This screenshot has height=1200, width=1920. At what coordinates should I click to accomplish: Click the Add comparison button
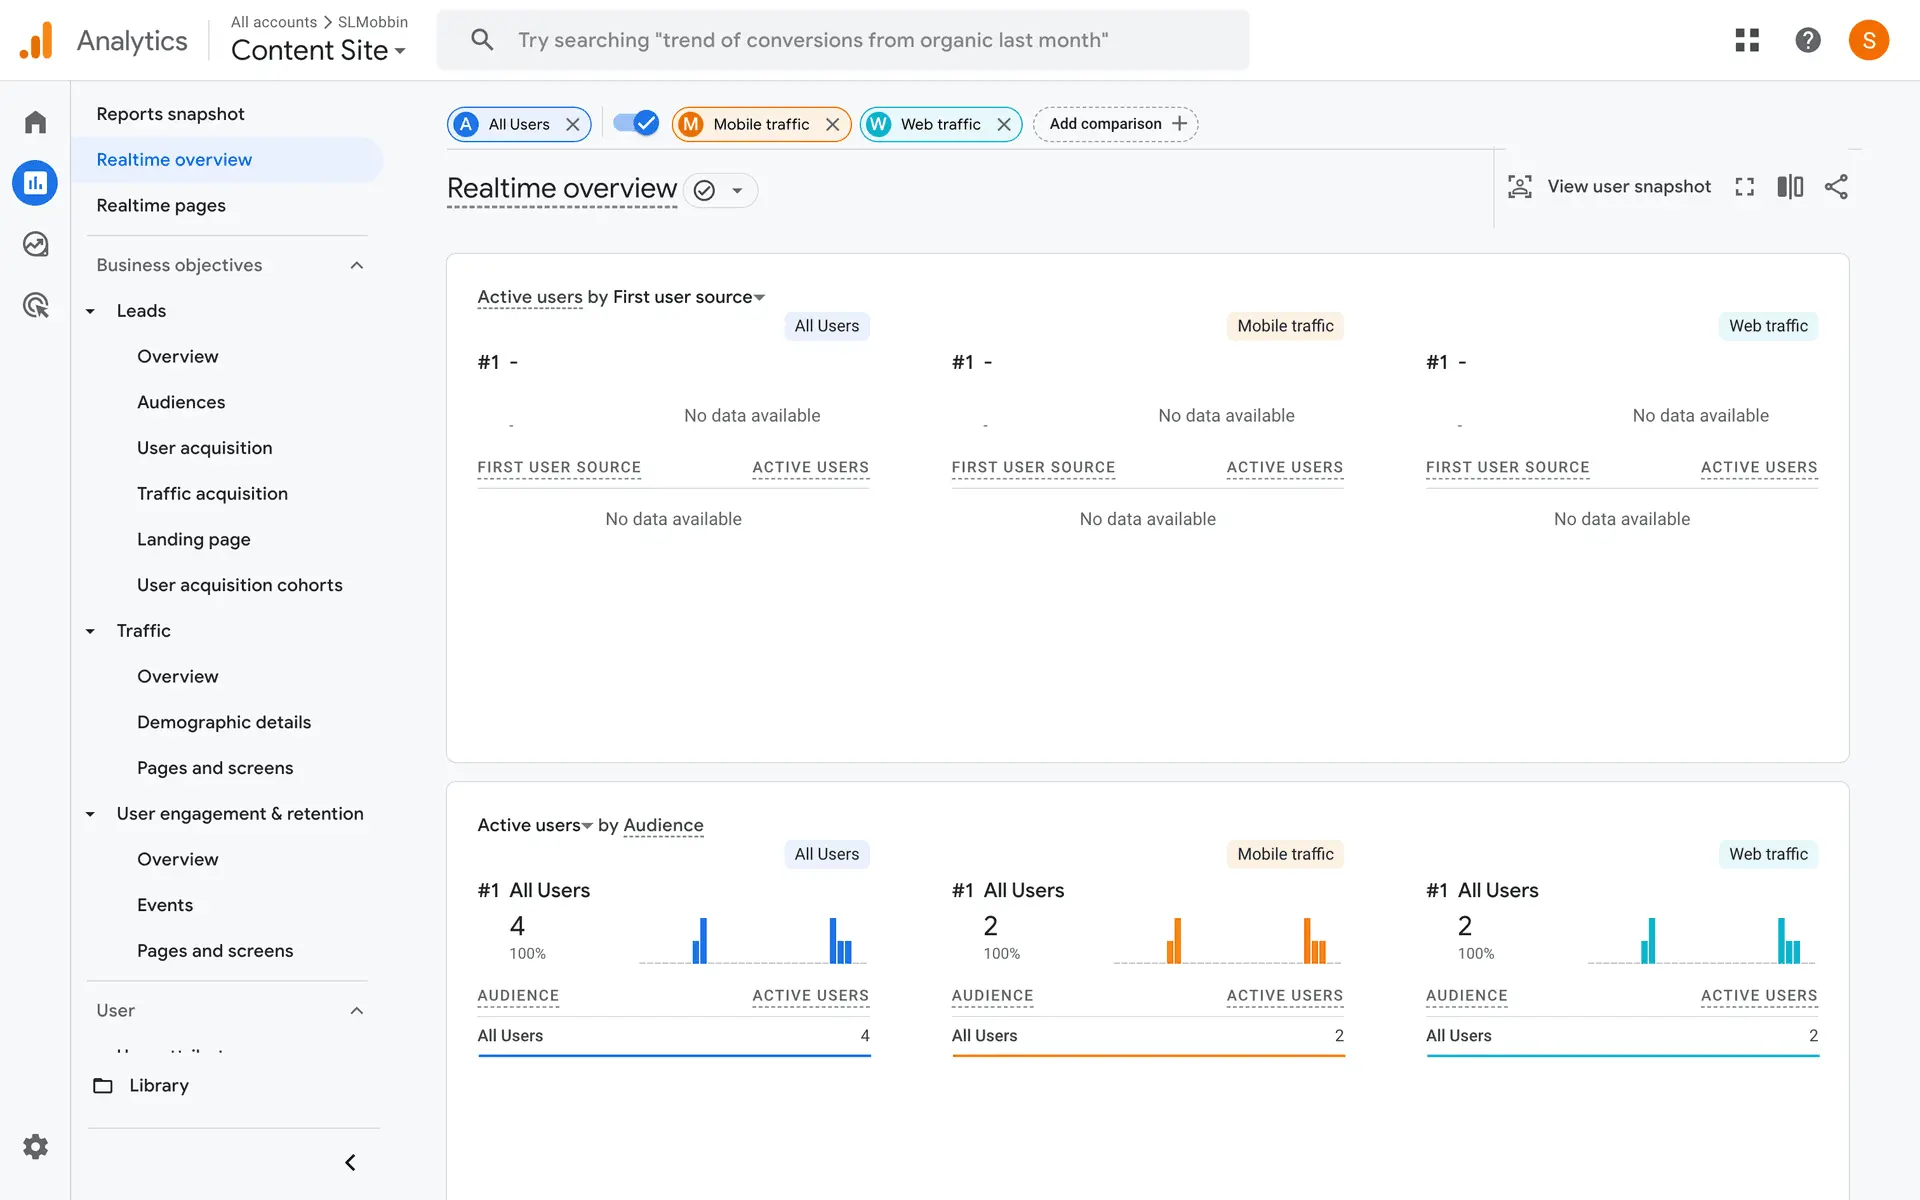tap(1116, 124)
